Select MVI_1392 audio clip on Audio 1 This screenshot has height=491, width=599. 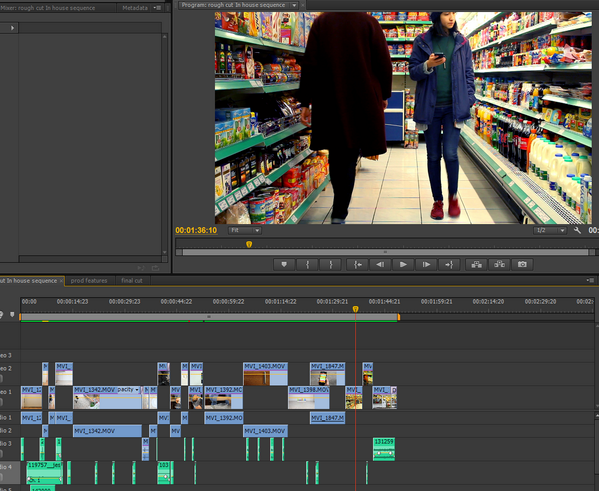(223, 418)
